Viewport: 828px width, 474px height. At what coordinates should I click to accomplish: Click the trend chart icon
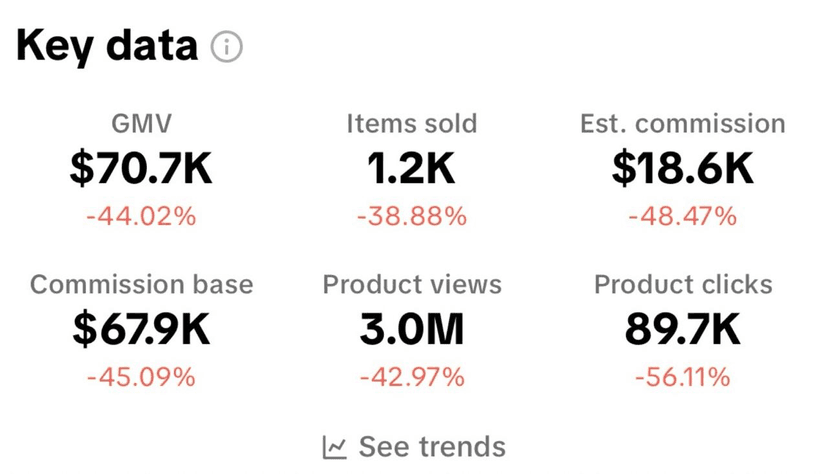[x=335, y=447]
